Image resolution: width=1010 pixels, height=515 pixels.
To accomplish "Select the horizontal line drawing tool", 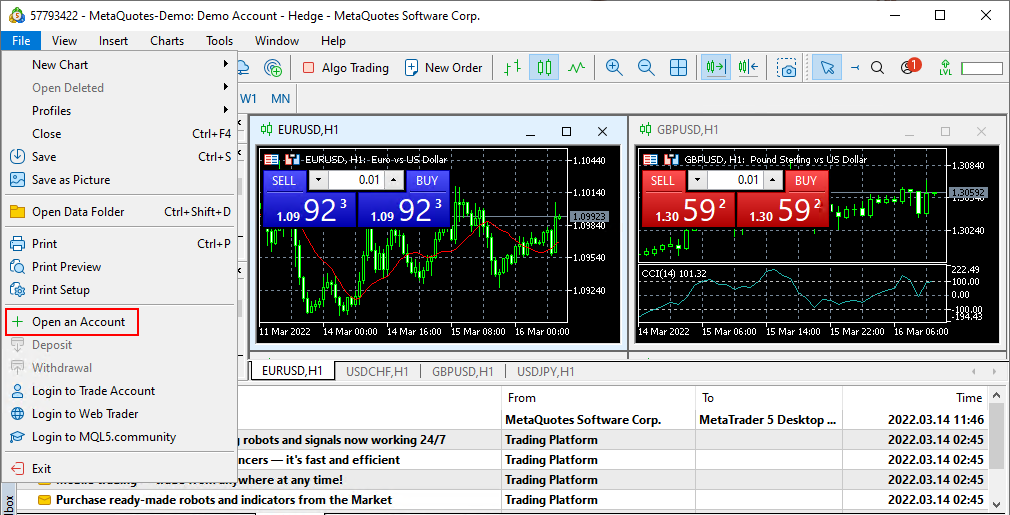I will [x=855, y=68].
